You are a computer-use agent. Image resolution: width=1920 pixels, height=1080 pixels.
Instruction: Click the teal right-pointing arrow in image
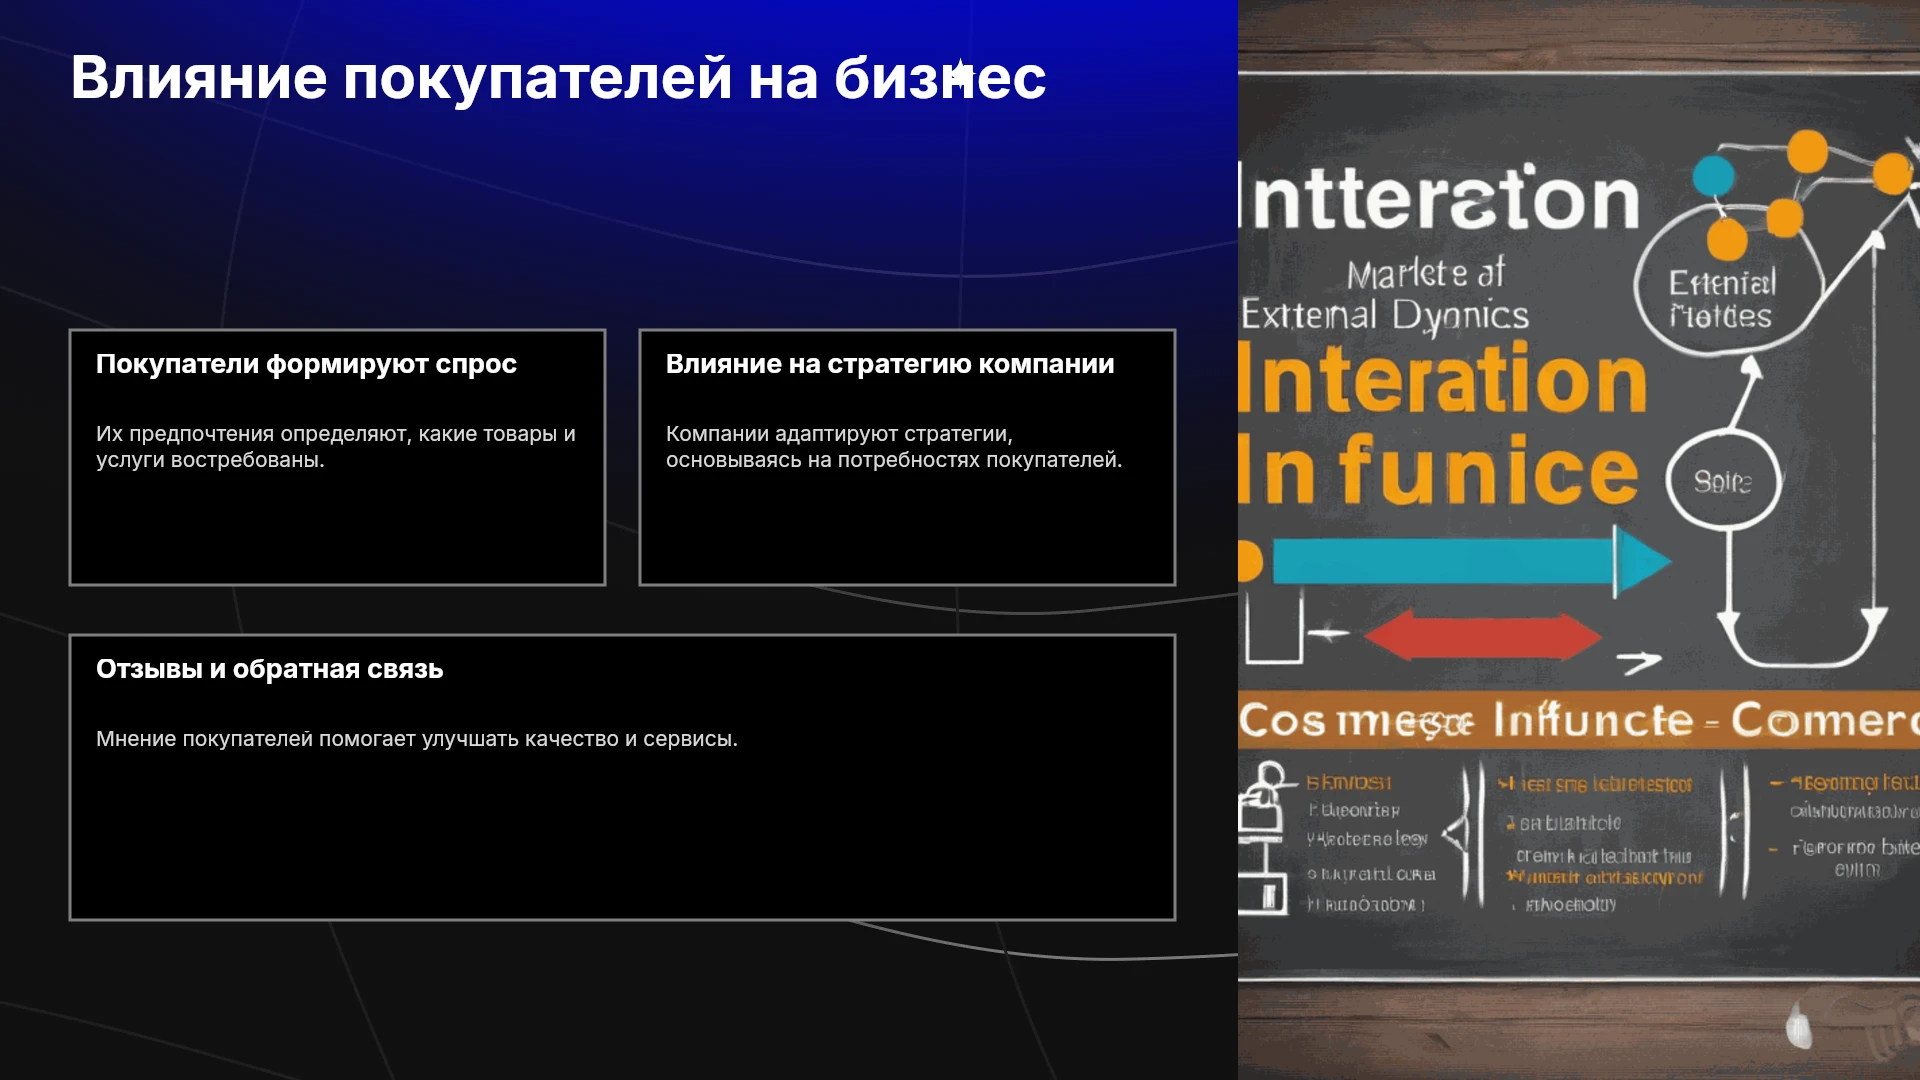[x=1470, y=563]
